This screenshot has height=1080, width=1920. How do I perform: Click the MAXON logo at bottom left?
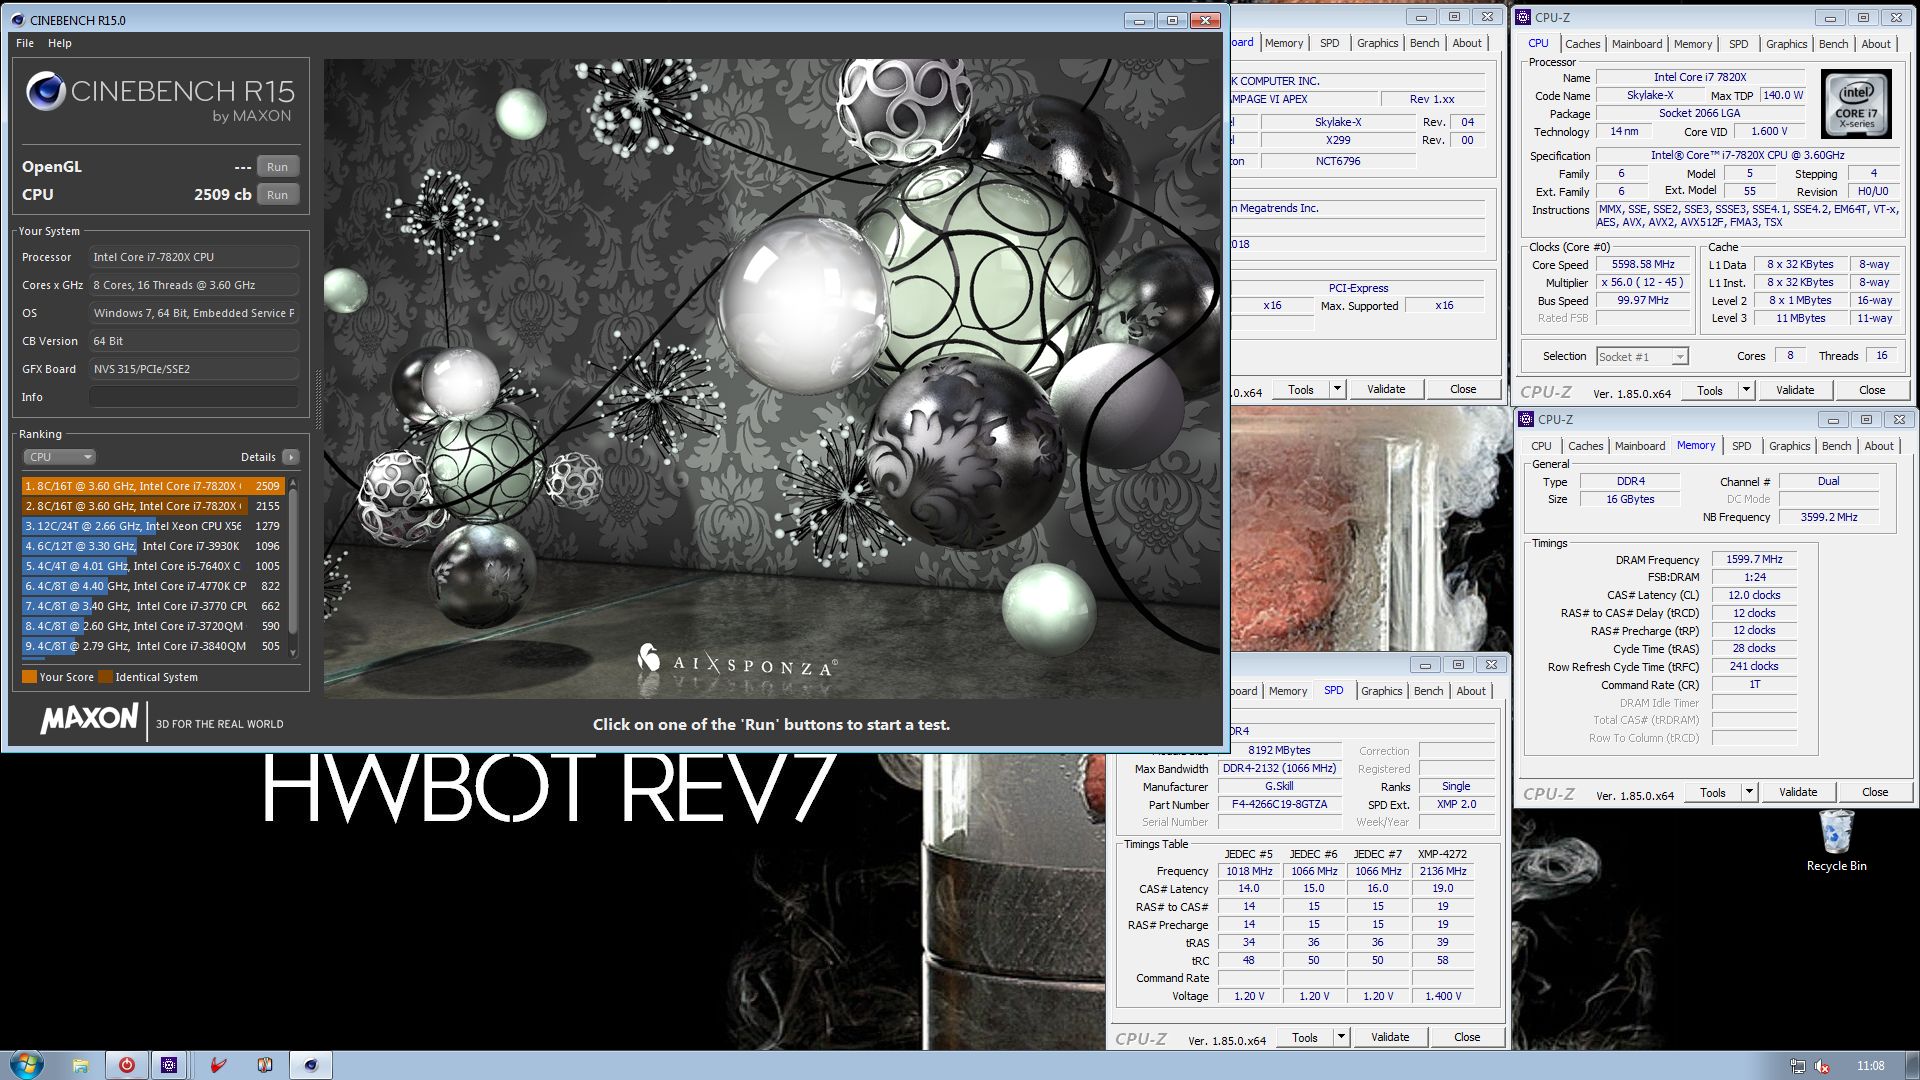[89, 719]
